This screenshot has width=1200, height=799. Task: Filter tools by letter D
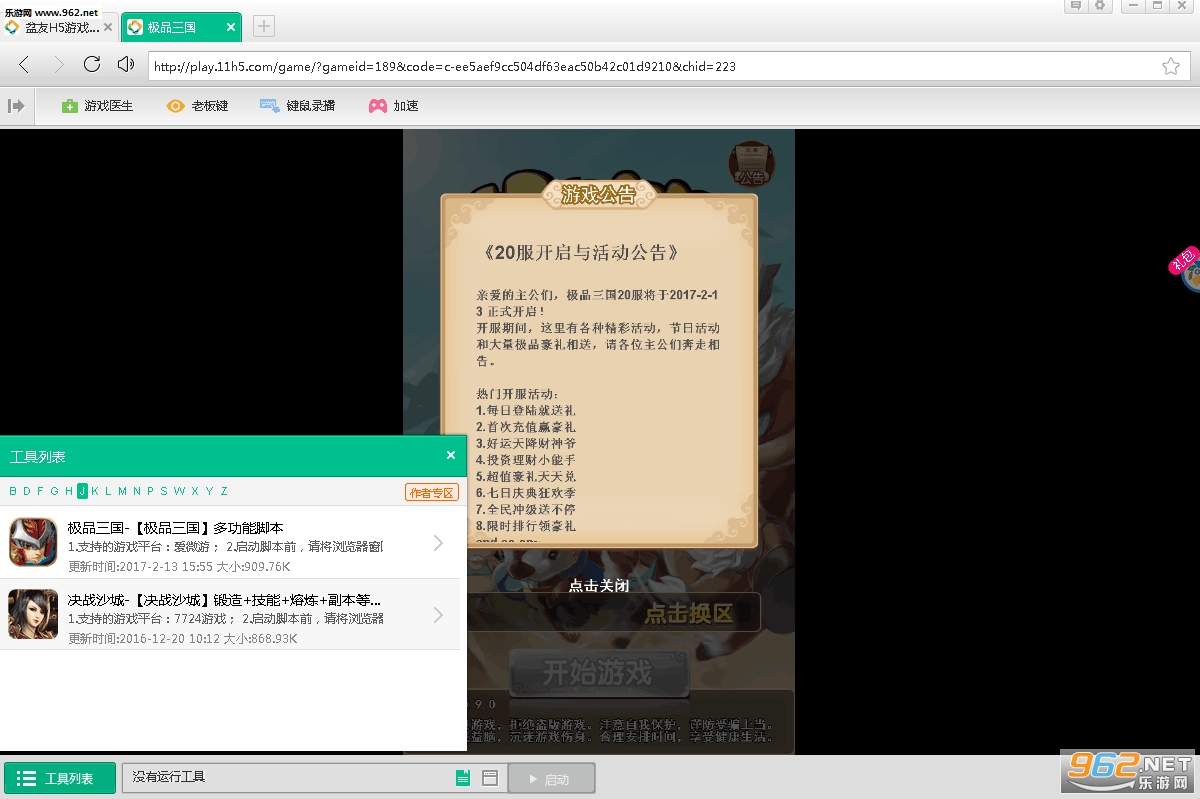coord(27,491)
